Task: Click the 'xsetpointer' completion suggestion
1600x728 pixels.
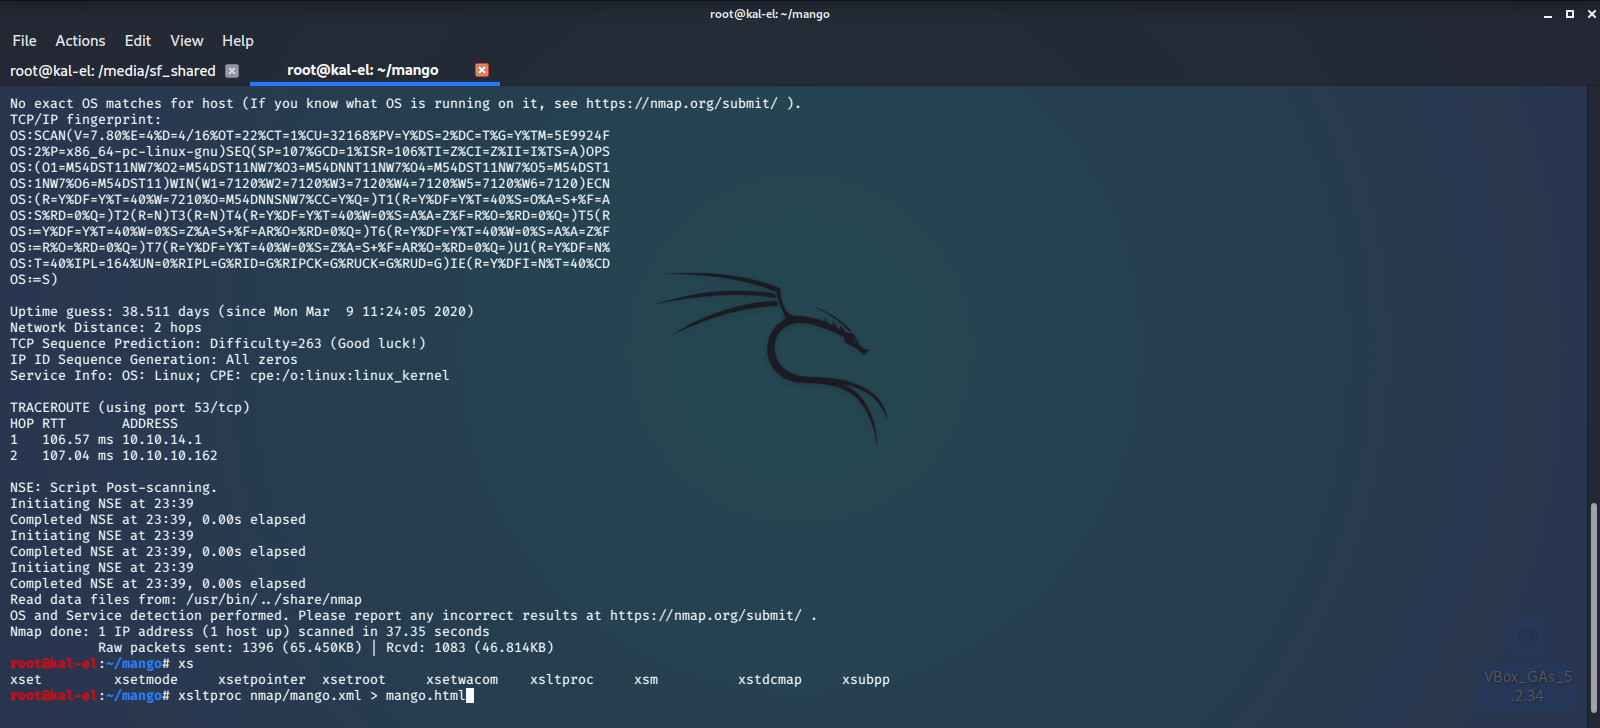Action: (x=262, y=679)
